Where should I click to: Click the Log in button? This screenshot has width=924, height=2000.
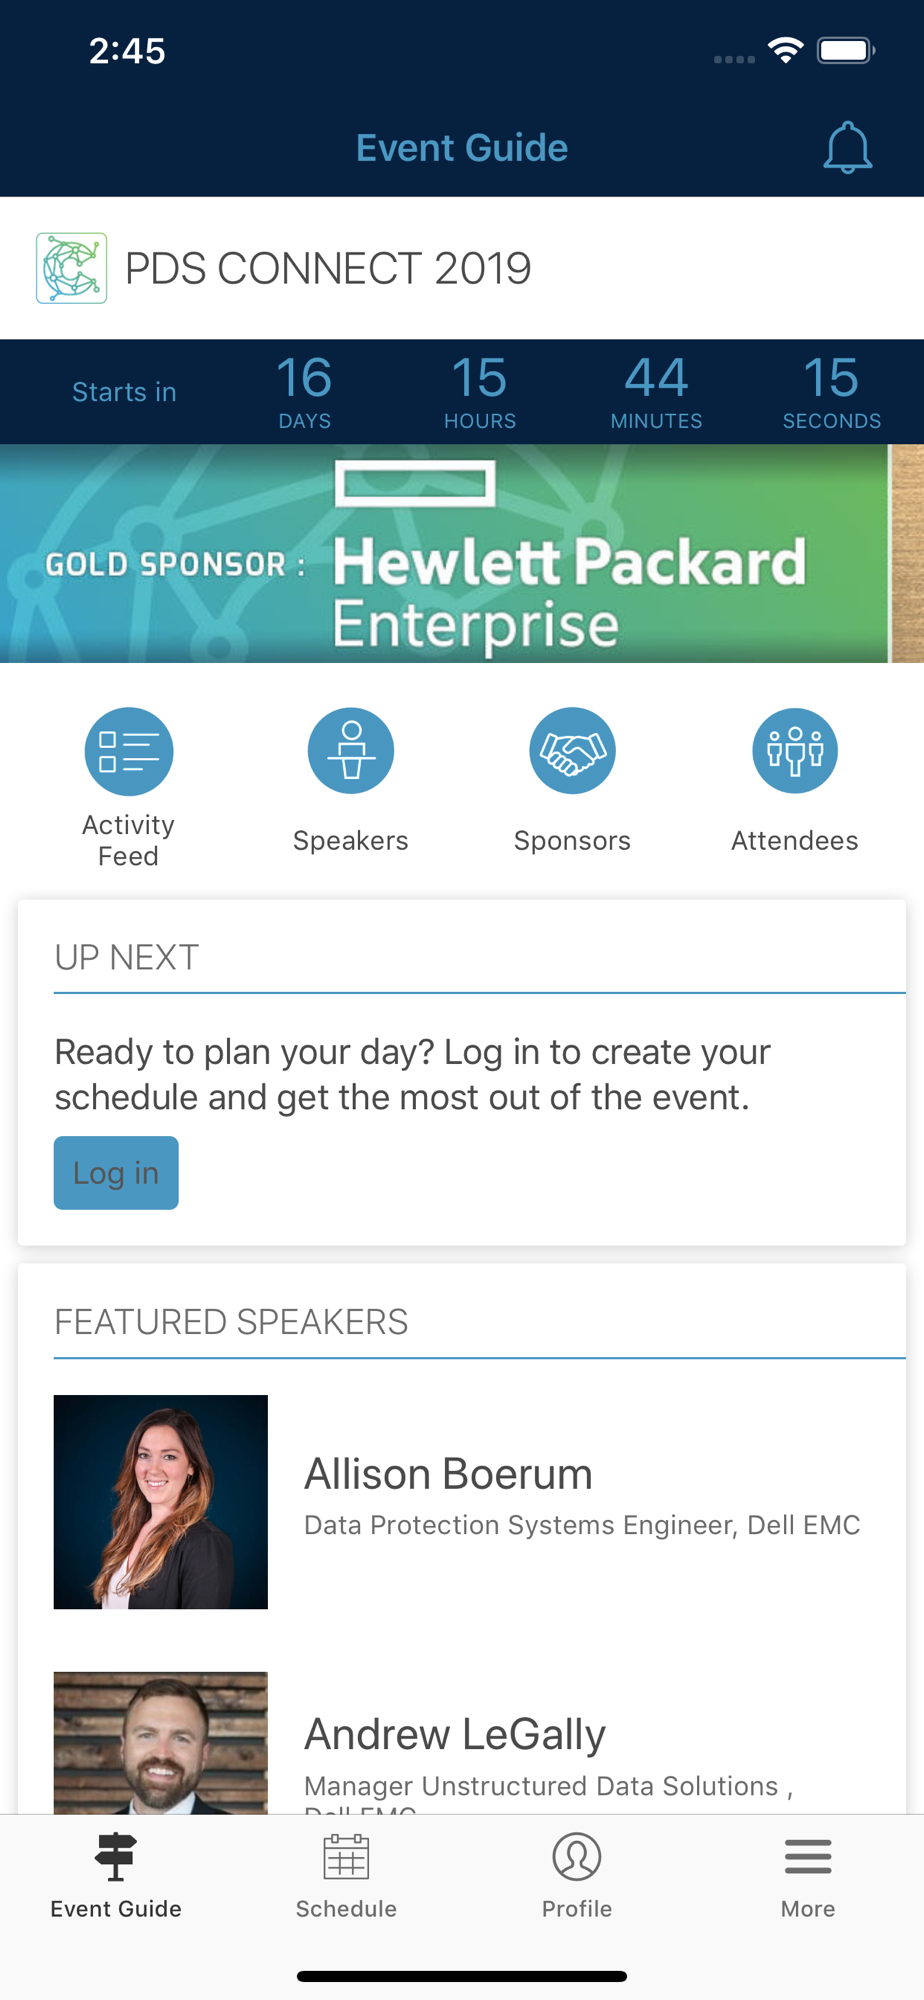[x=116, y=1173]
